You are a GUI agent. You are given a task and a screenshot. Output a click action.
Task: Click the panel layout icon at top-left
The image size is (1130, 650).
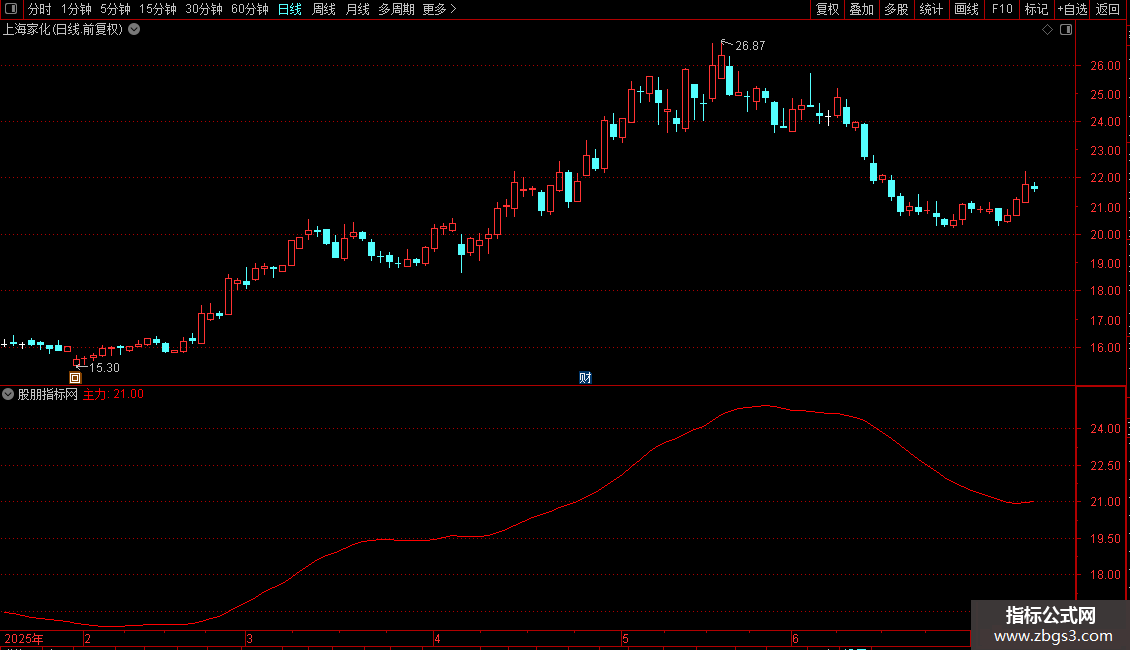pos(12,9)
